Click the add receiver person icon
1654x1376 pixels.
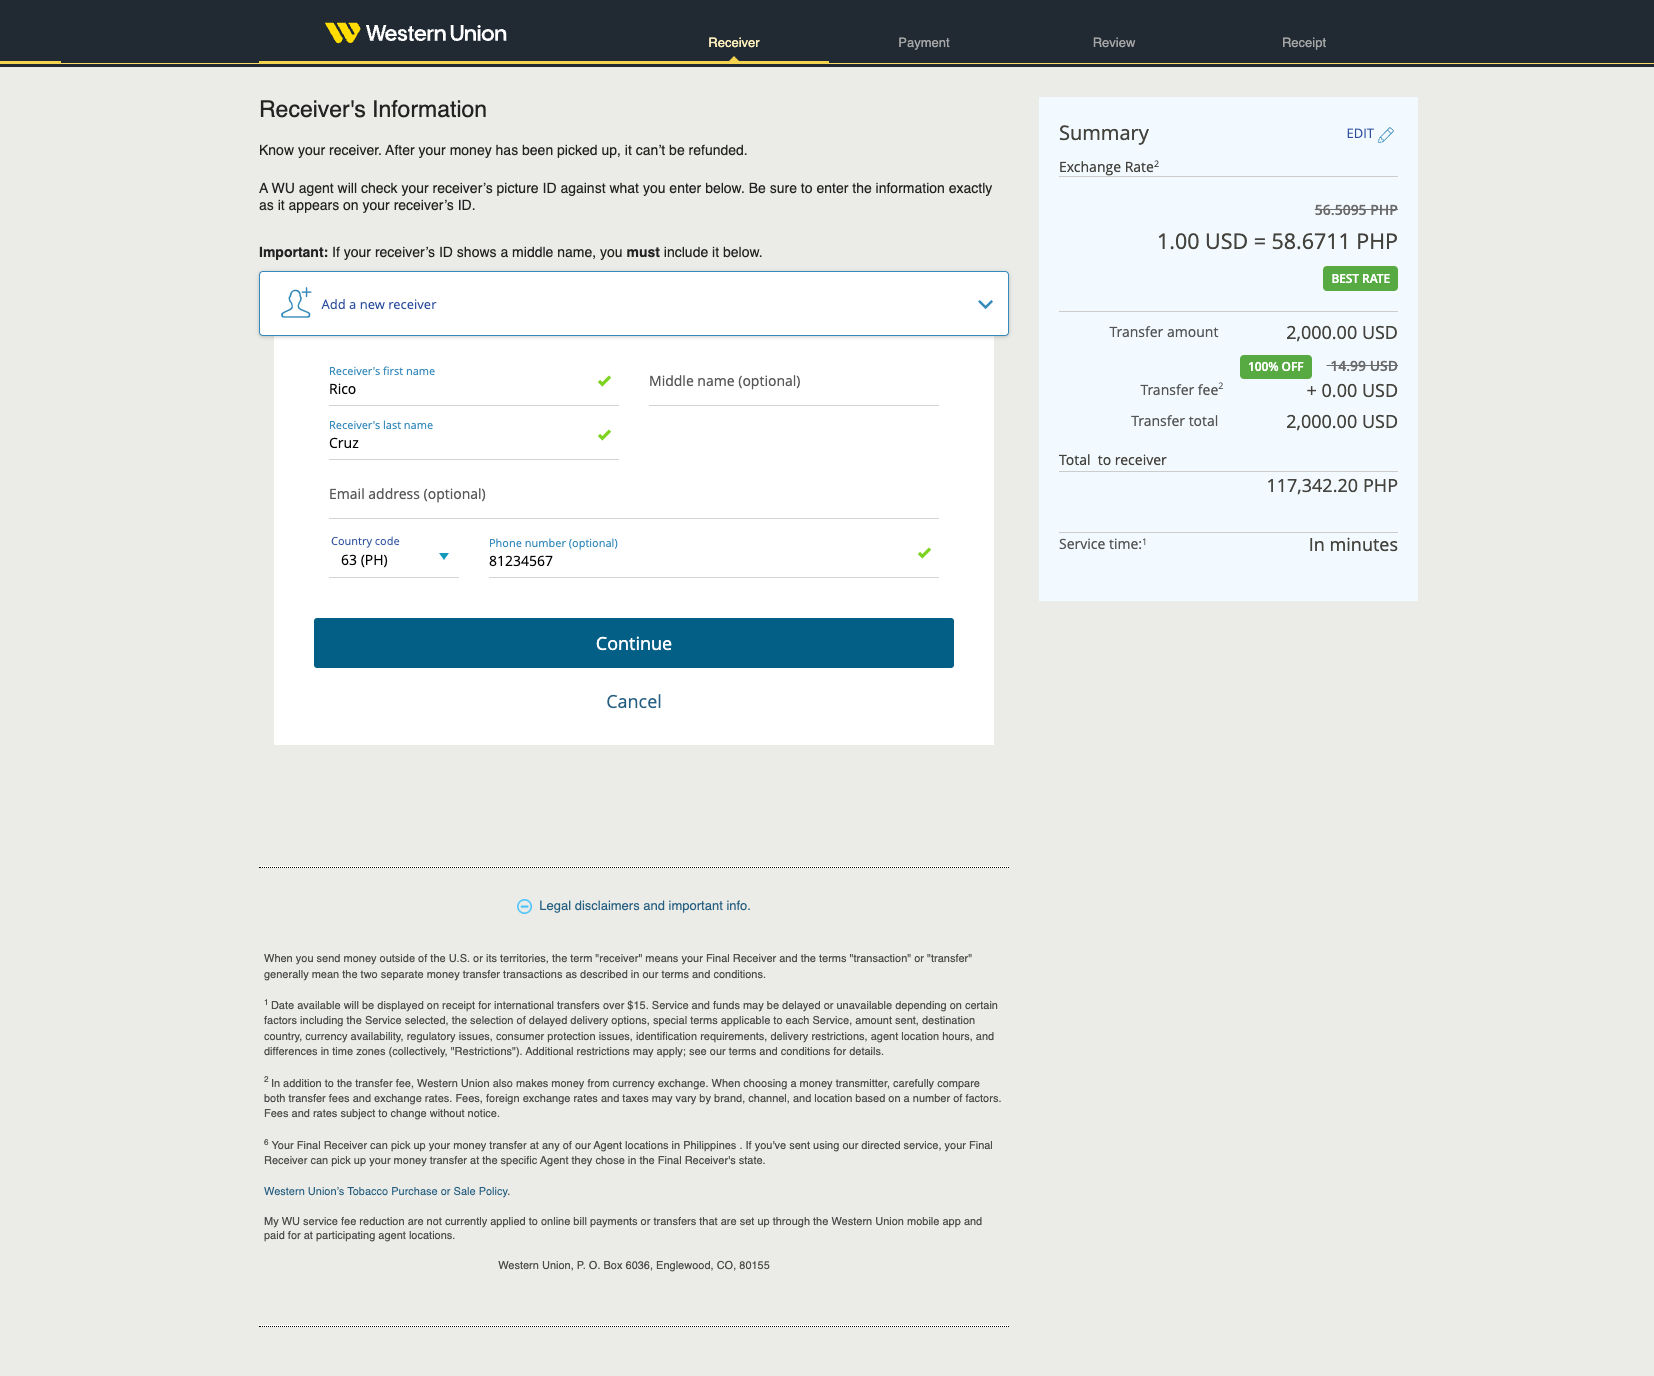point(296,303)
